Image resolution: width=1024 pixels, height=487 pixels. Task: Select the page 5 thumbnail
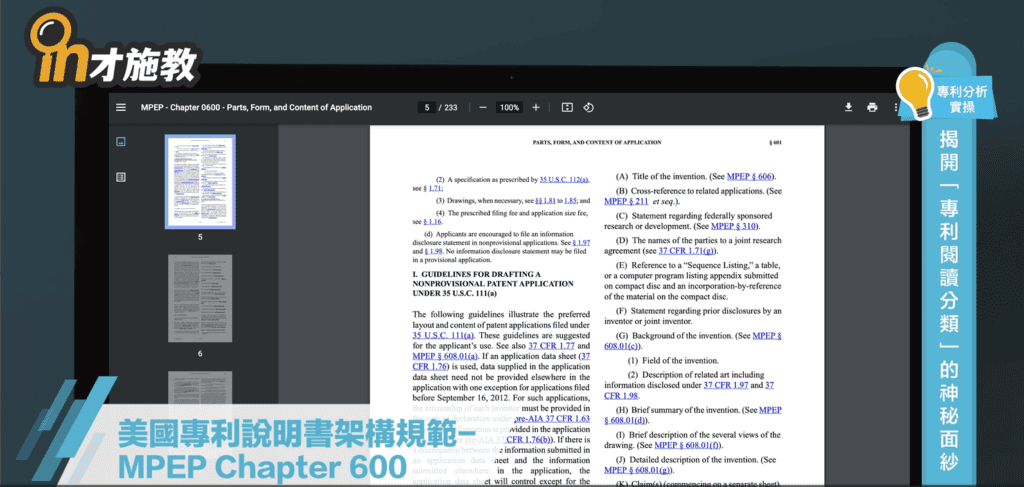[200, 180]
